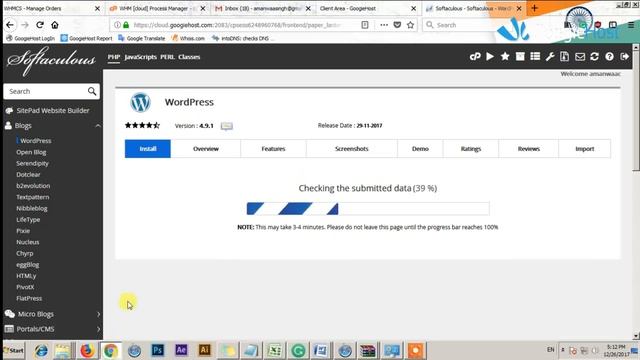
Task: Go to the browser home page
Action: tap(55, 25)
